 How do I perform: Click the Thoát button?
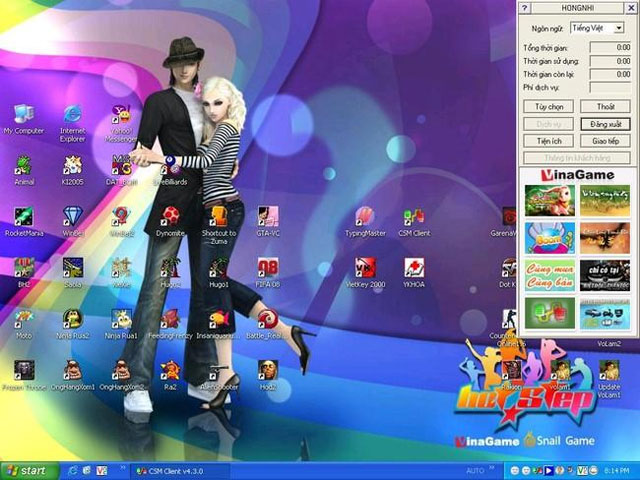coord(605,107)
